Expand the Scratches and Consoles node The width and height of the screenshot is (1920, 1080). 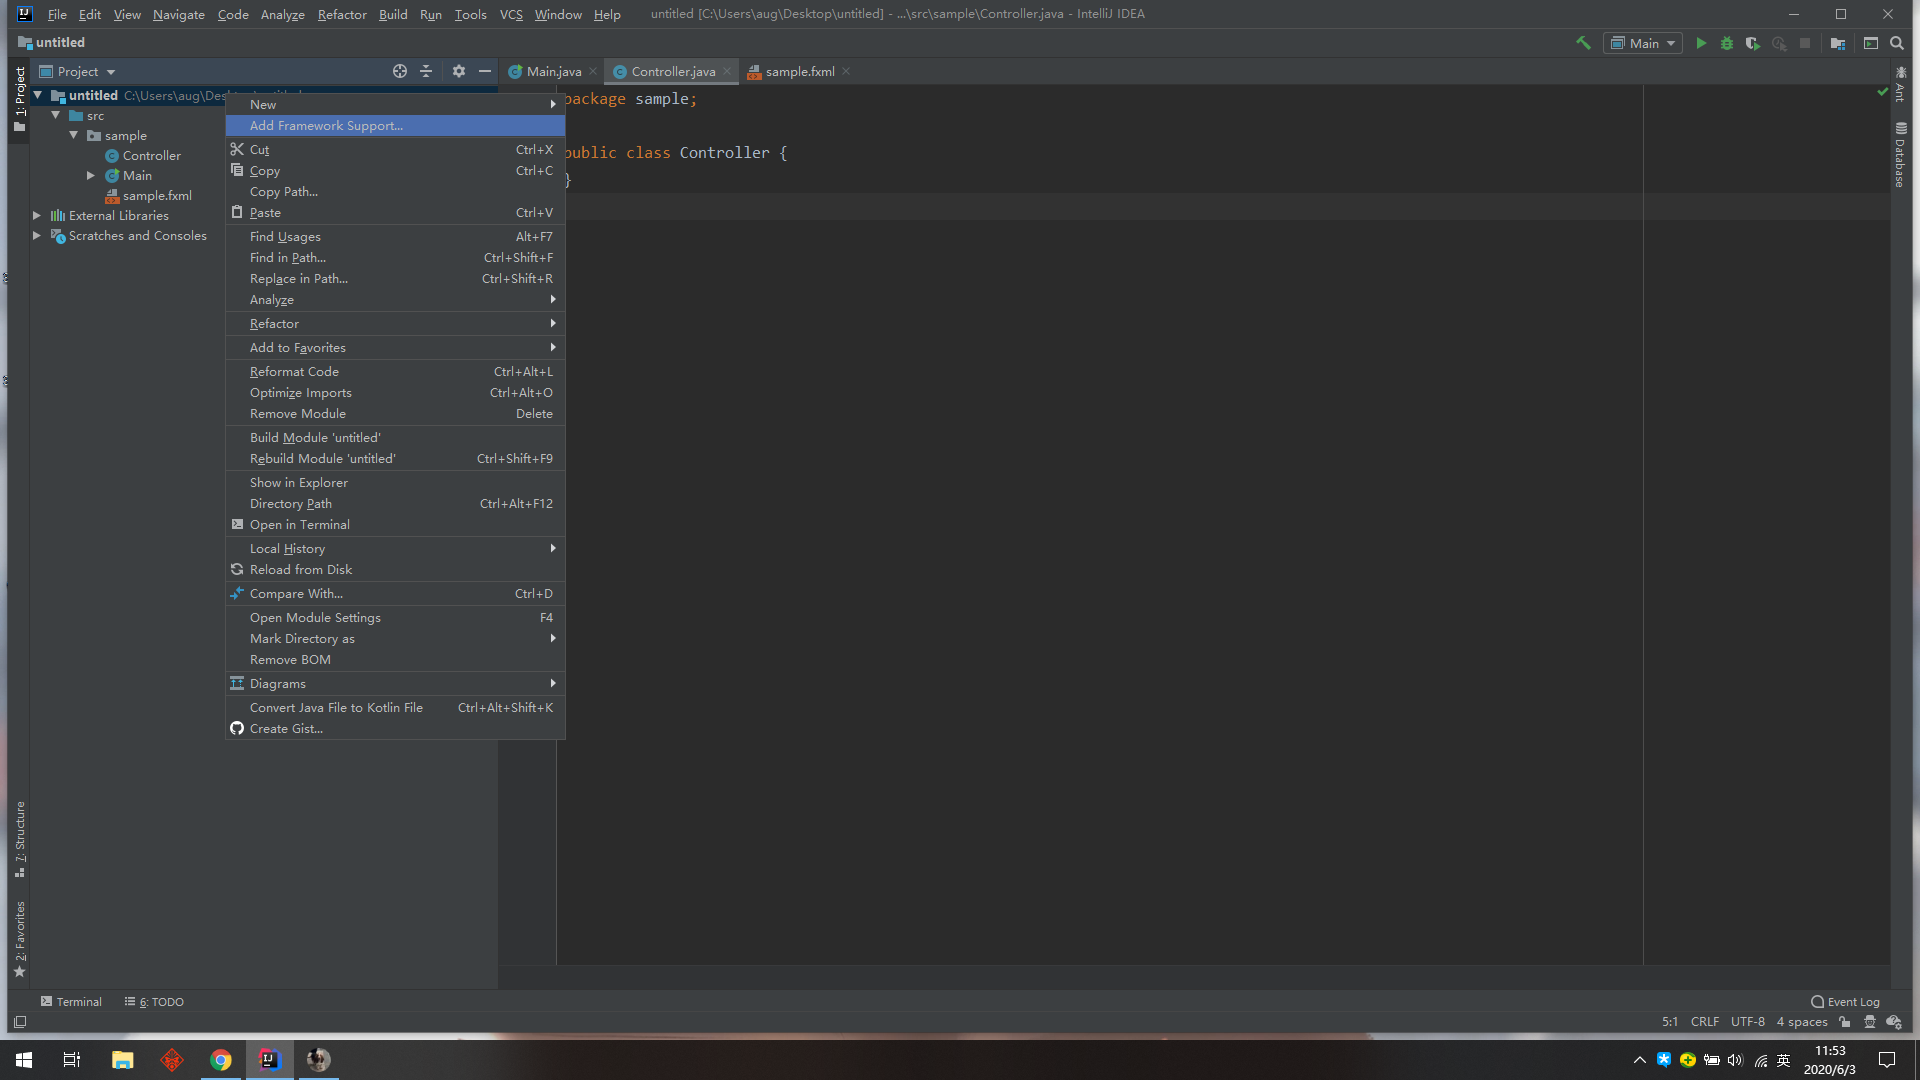(x=37, y=235)
